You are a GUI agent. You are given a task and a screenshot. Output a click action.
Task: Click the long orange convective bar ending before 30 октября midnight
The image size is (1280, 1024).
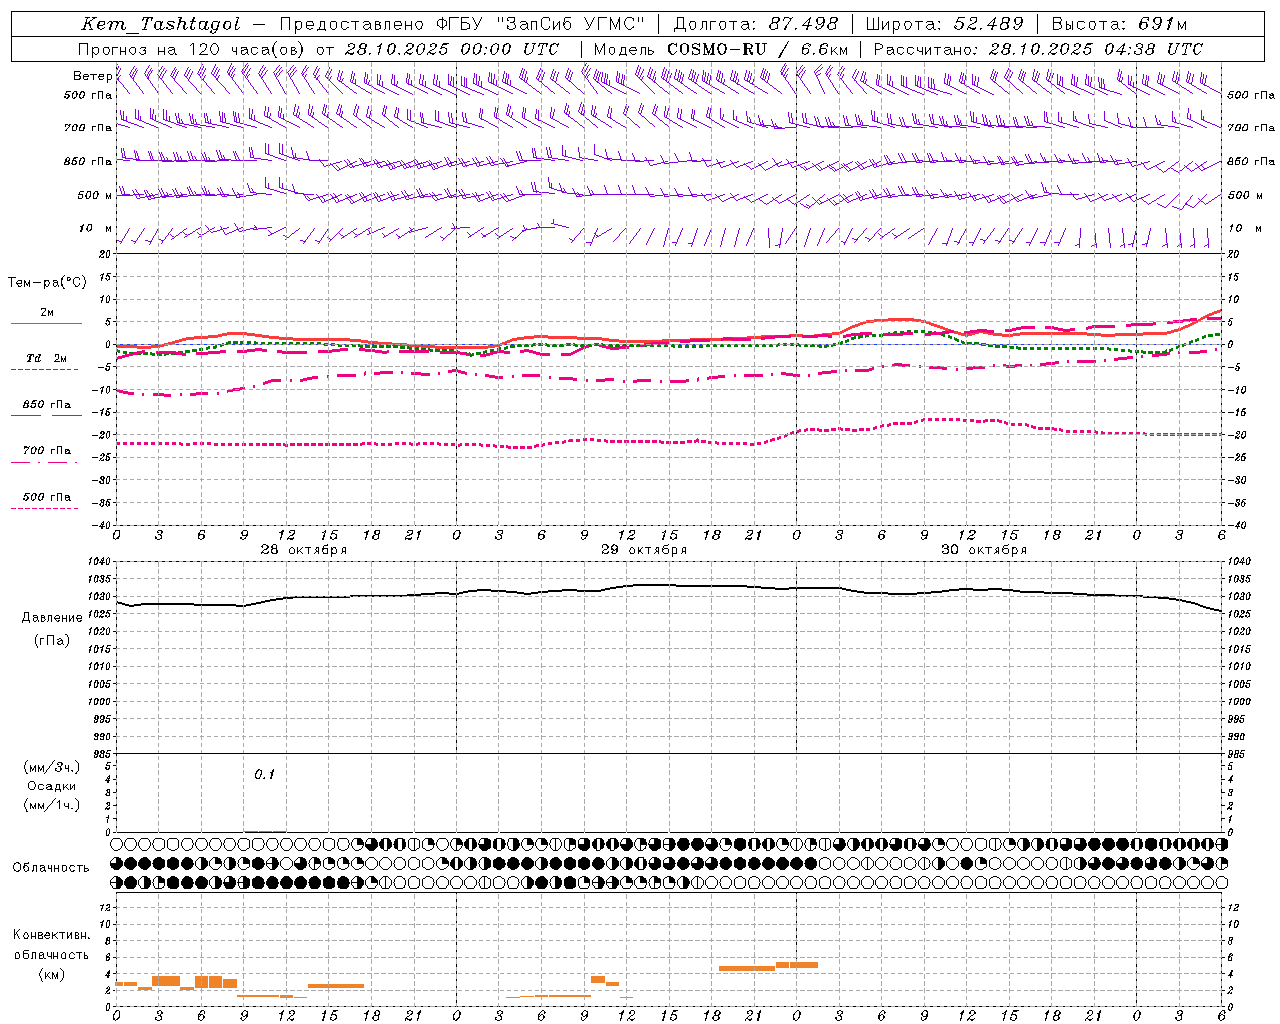point(747,968)
